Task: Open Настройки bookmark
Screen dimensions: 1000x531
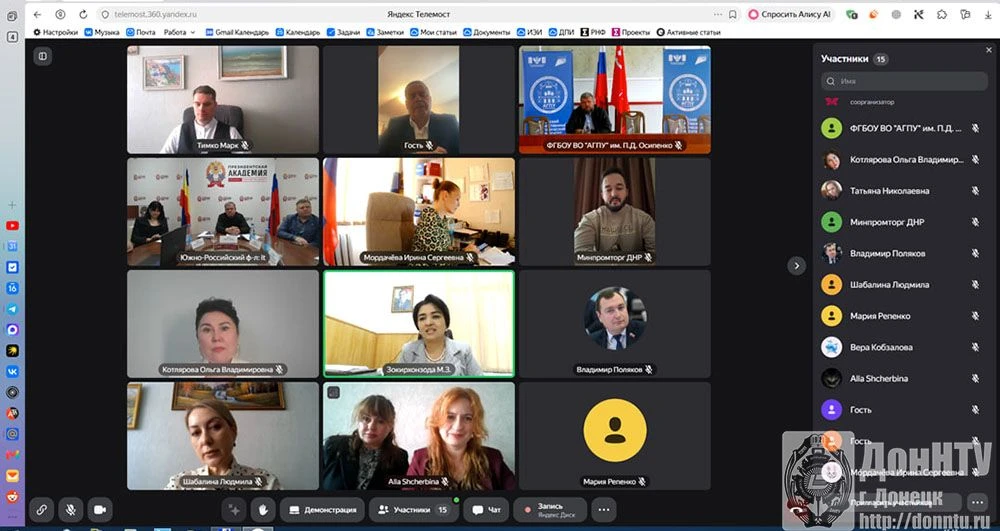Action: [55, 32]
